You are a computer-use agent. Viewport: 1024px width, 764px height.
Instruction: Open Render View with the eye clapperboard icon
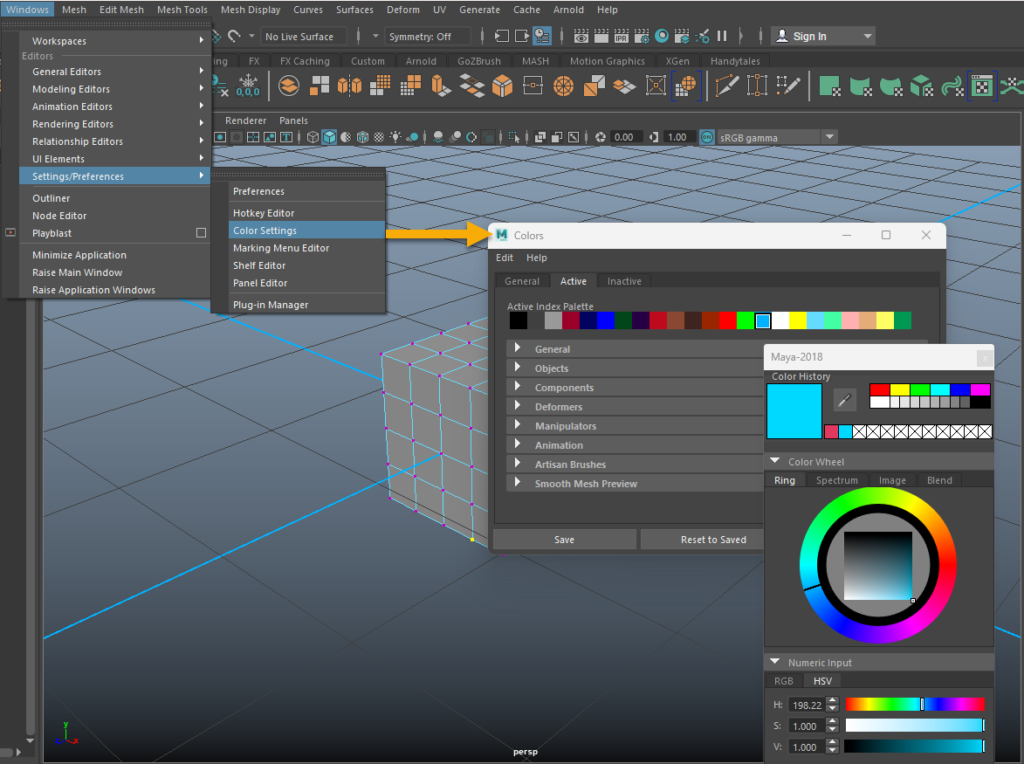(x=581, y=36)
